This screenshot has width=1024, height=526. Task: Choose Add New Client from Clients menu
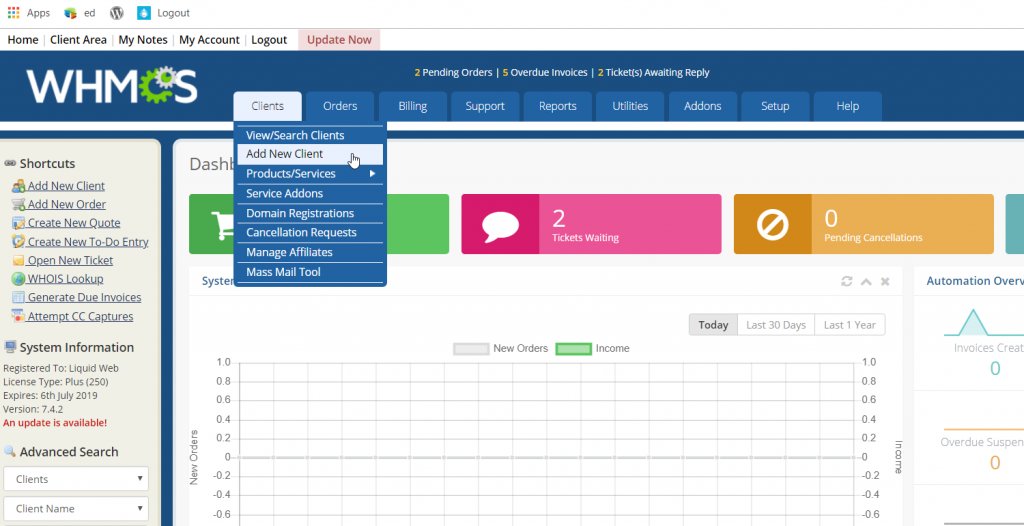(x=310, y=154)
